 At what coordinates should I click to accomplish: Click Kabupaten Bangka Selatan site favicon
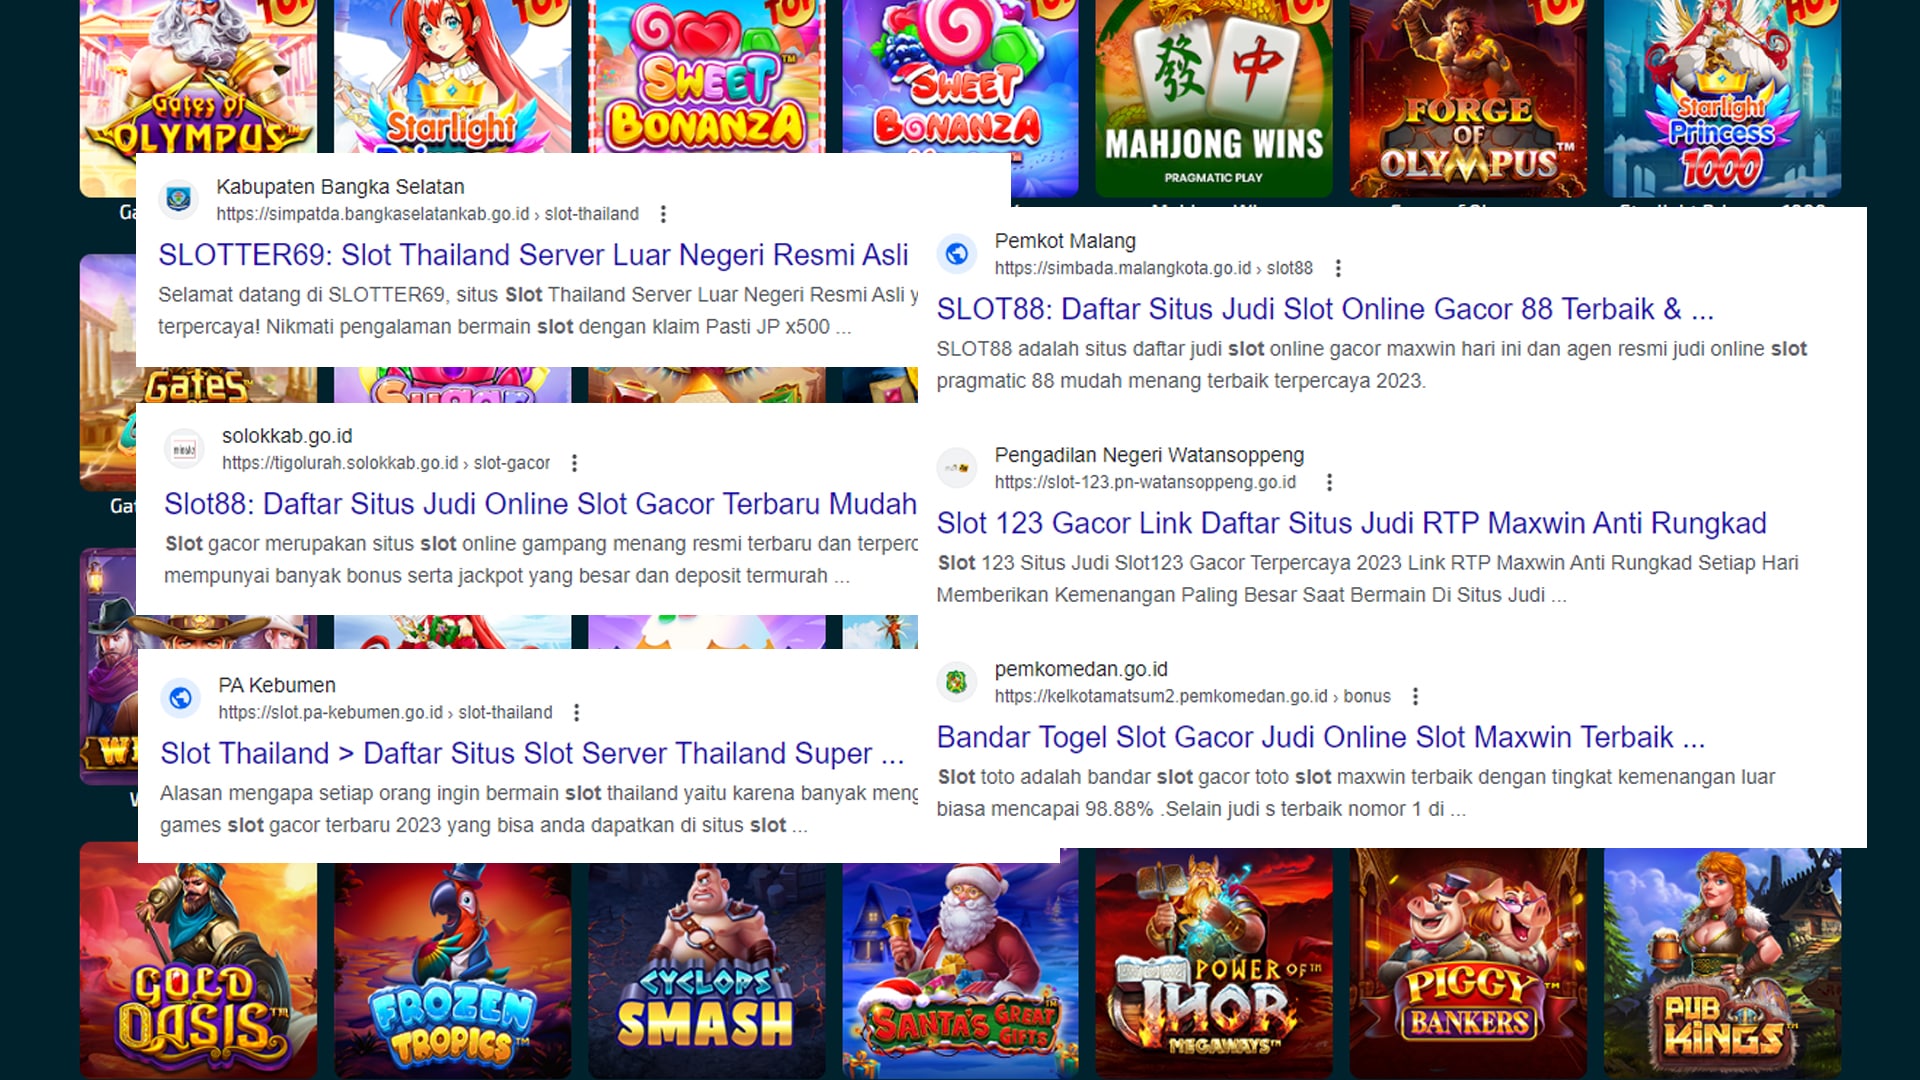(x=179, y=199)
